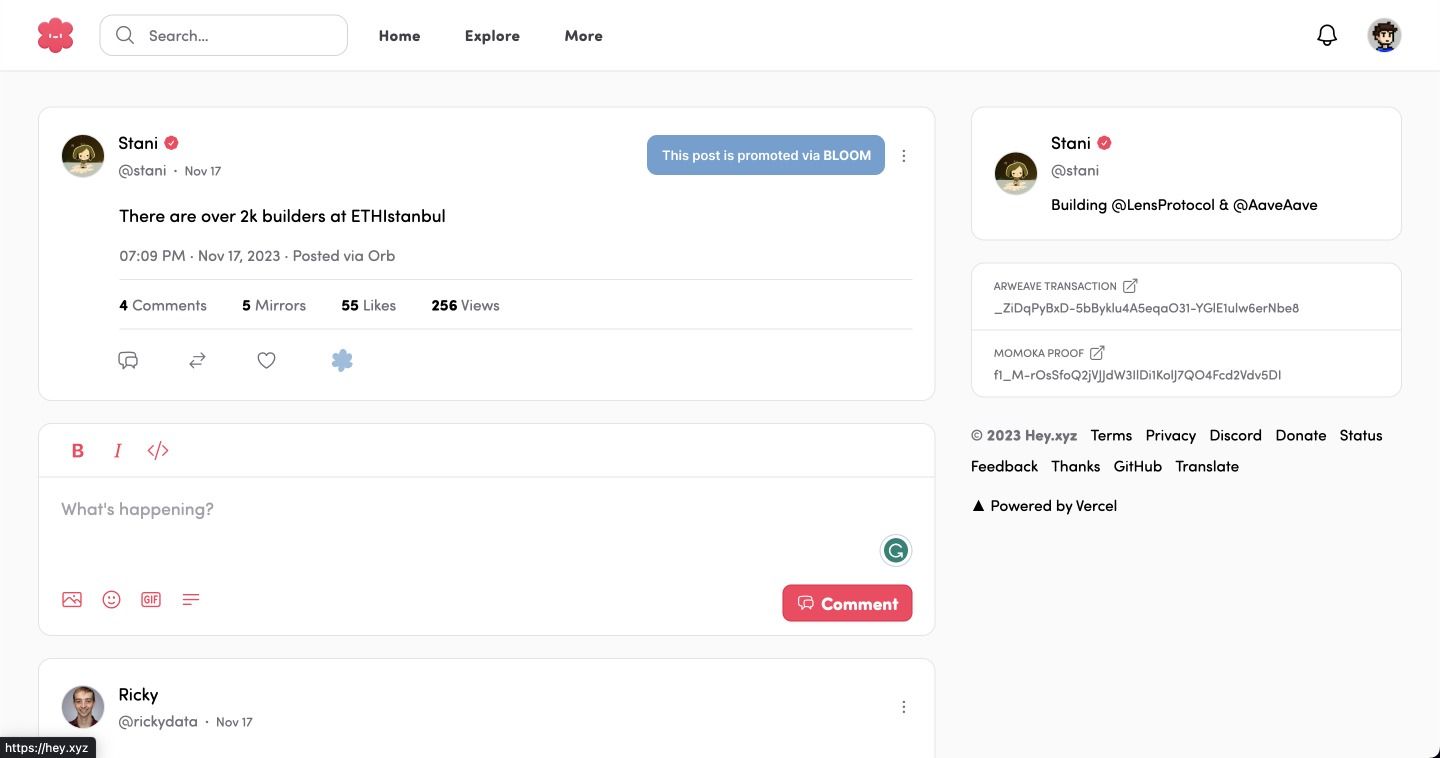Like Stani's post with heart icon
The image size is (1440, 758).
(266, 360)
